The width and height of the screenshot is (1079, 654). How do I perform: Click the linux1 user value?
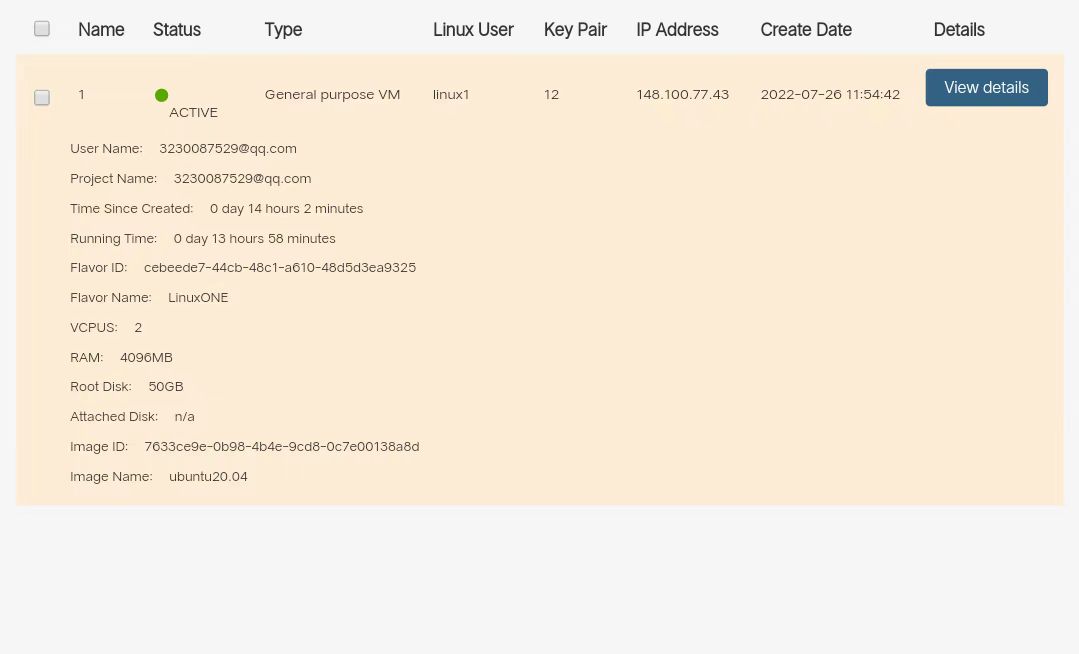click(x=451, y=94)
